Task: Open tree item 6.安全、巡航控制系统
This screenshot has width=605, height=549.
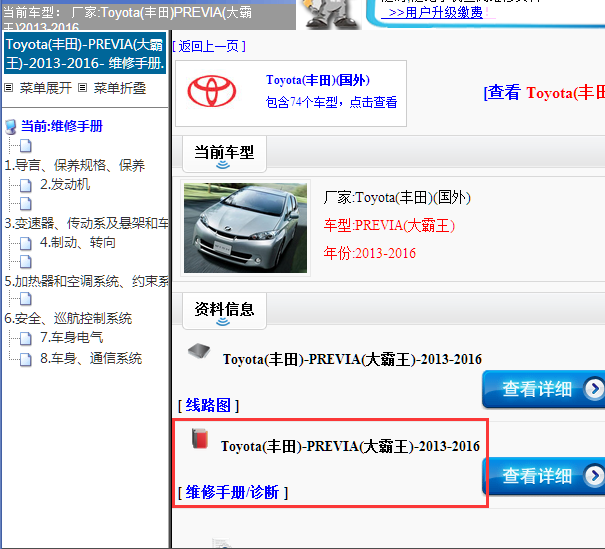Action: [68, 318]
